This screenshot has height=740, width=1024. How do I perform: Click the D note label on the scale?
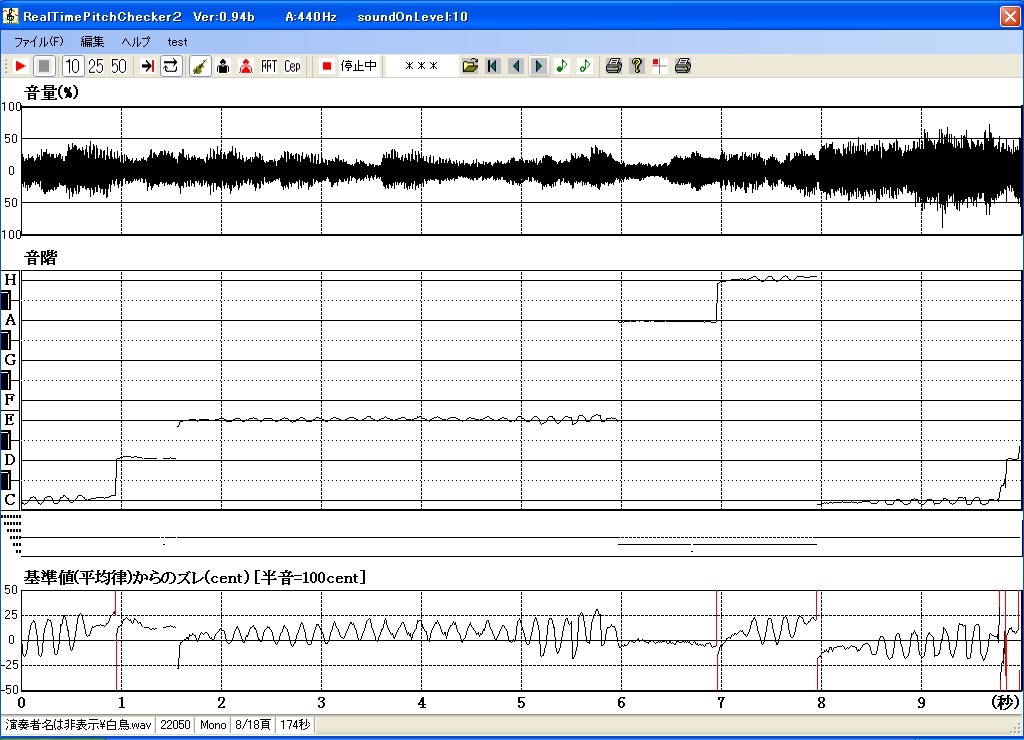[x=10, y=460]
